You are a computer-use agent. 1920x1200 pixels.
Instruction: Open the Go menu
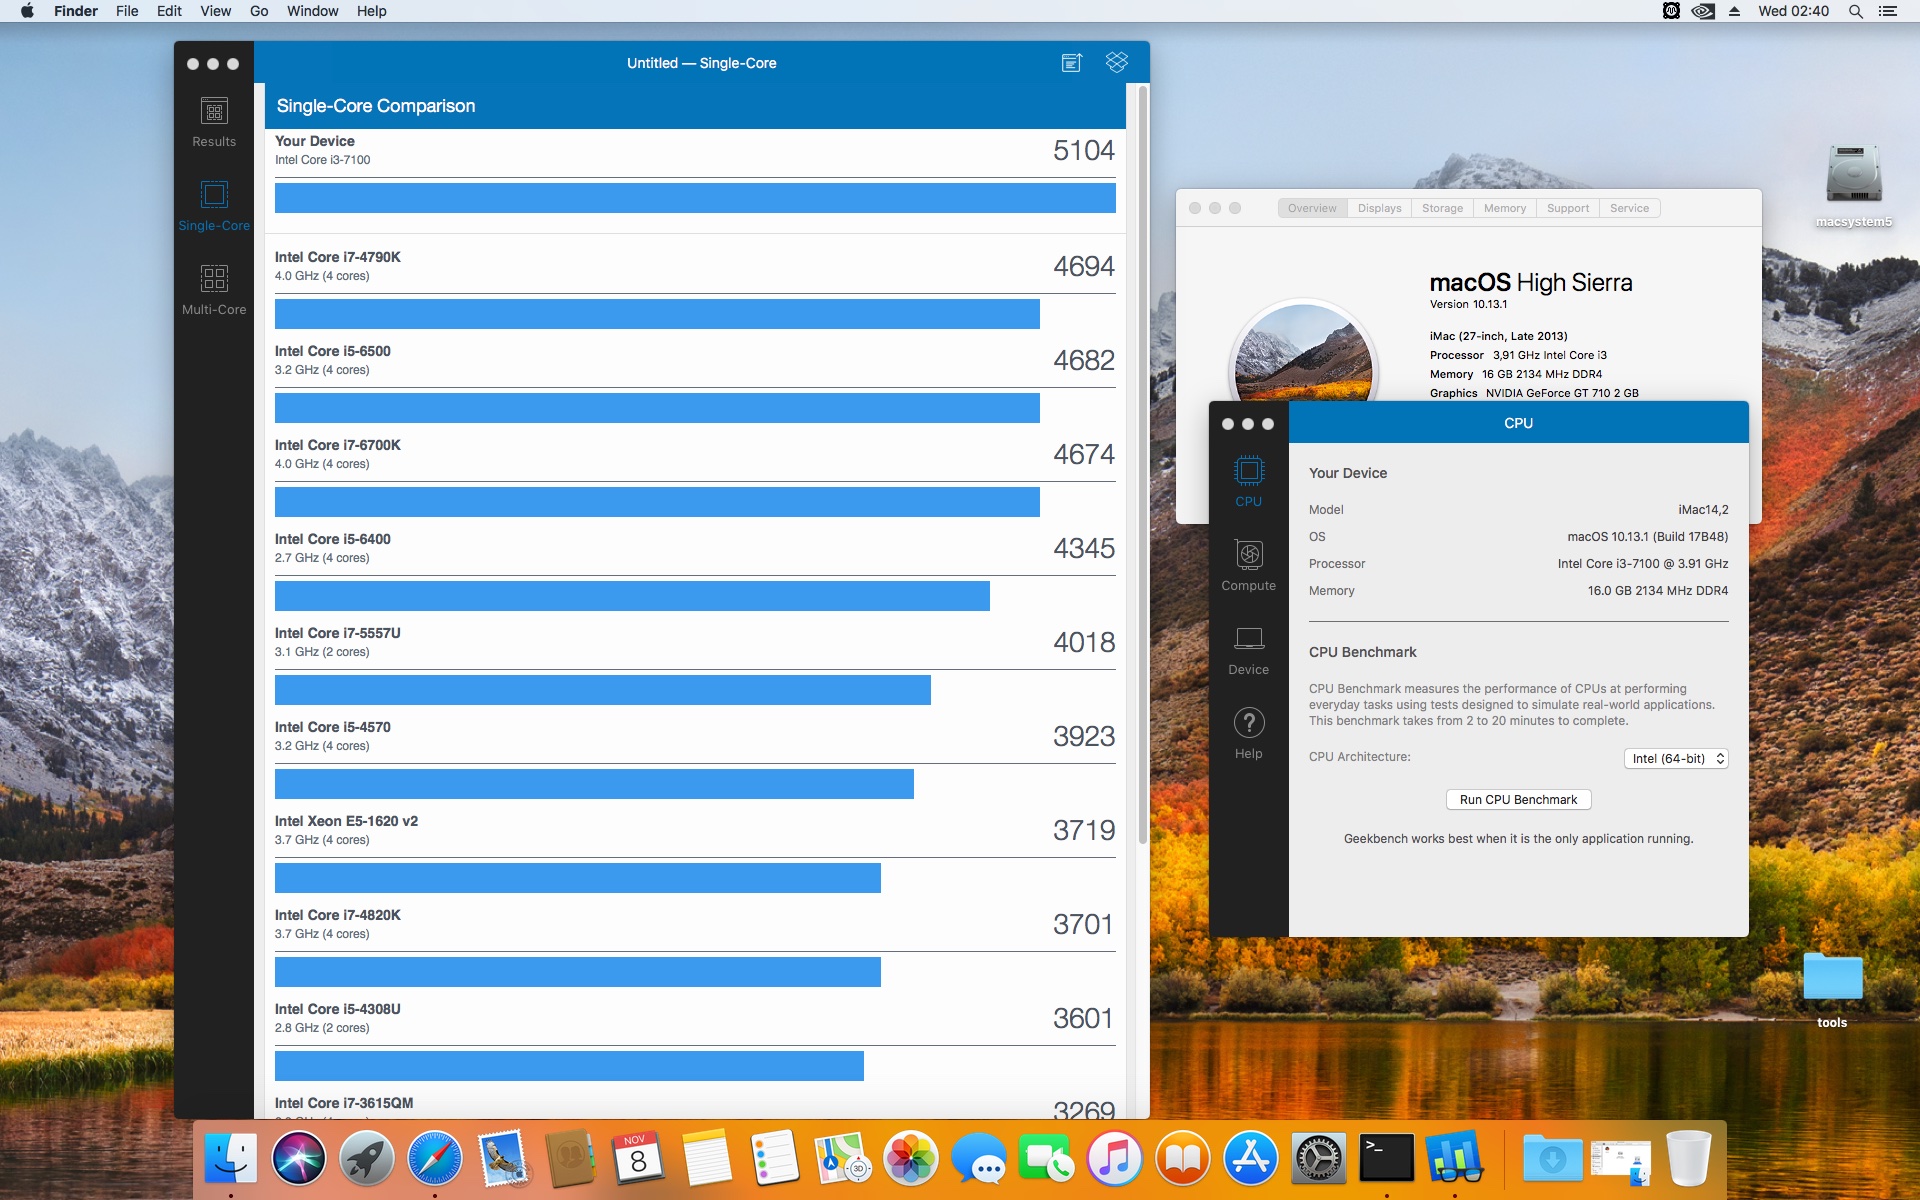259,11
